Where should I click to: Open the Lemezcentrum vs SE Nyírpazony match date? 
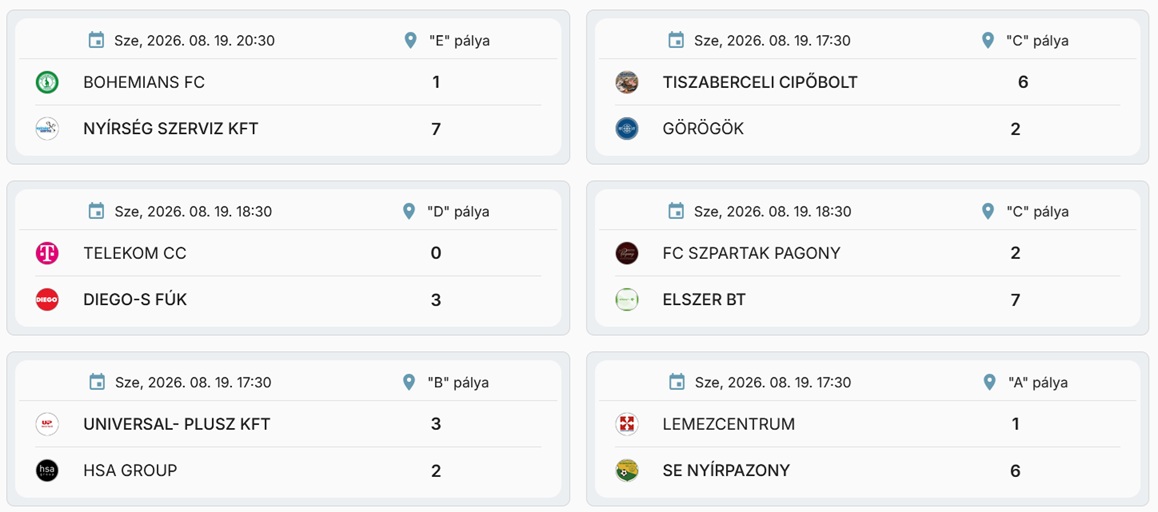click(772, 383)
